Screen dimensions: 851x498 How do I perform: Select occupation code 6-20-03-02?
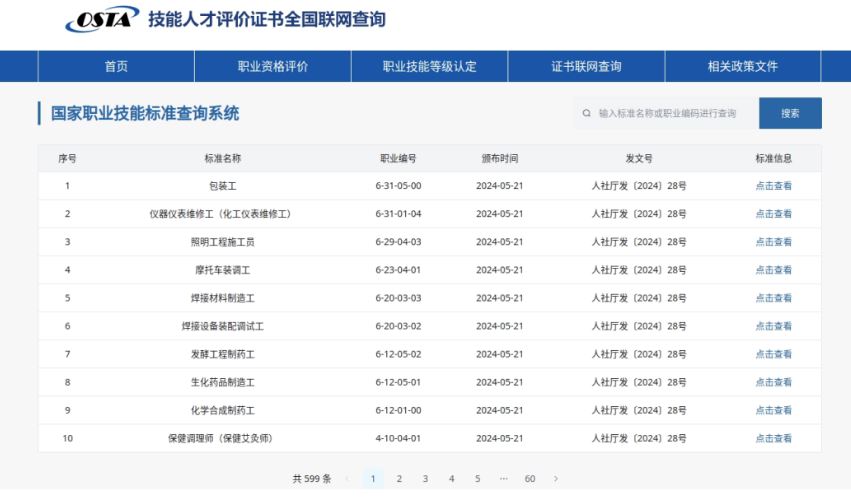pyautogui.click(x=398, y=326)
